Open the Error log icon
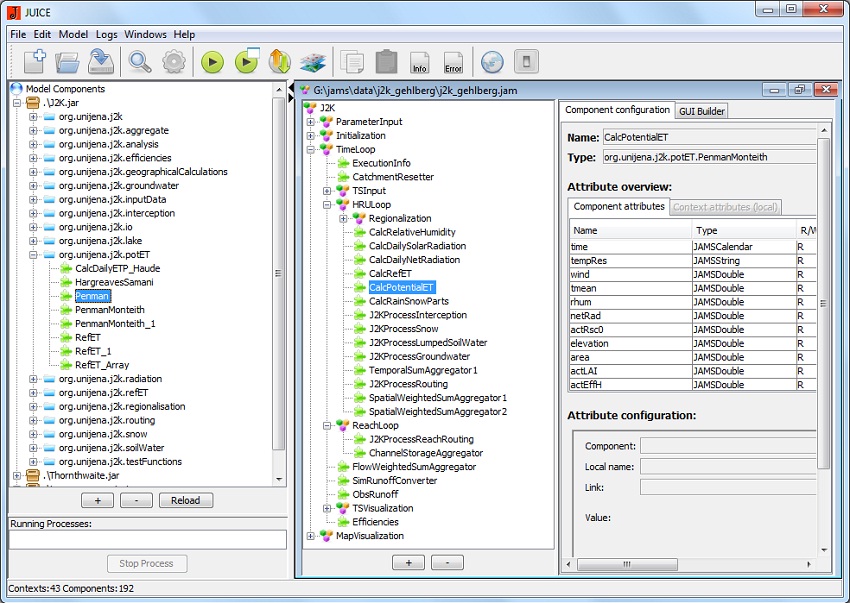Viewport: 850px width, 603px height. pos(453,62)
